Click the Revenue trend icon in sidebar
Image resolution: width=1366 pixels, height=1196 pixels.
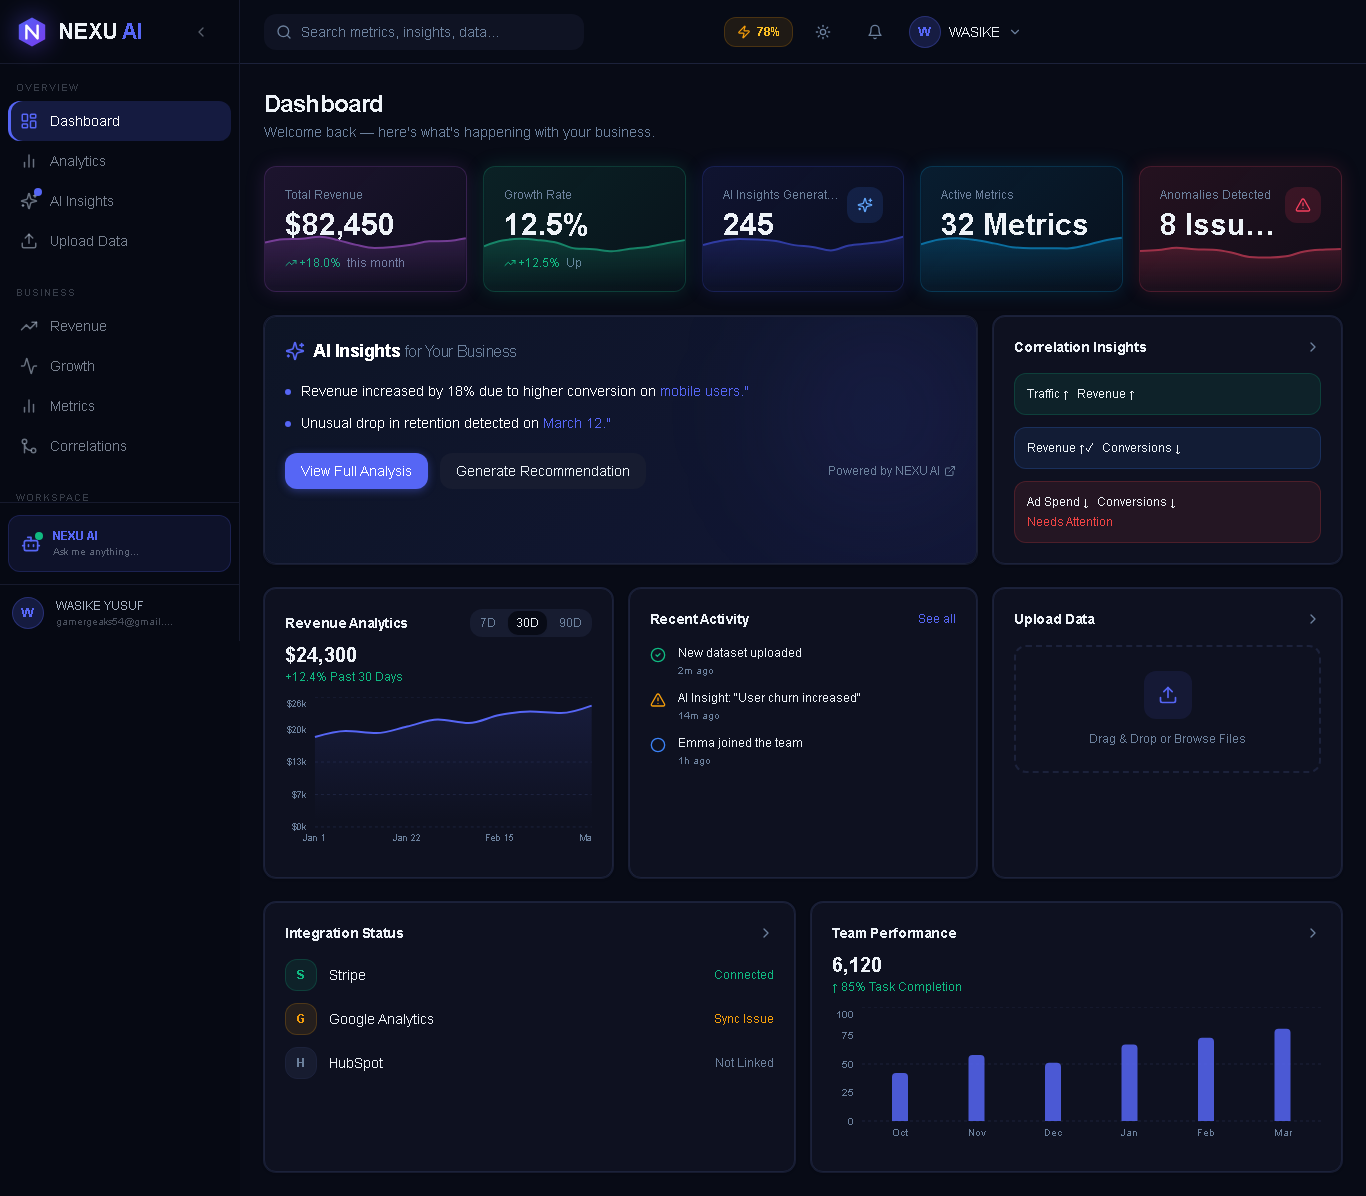click(x=29, y=326)
